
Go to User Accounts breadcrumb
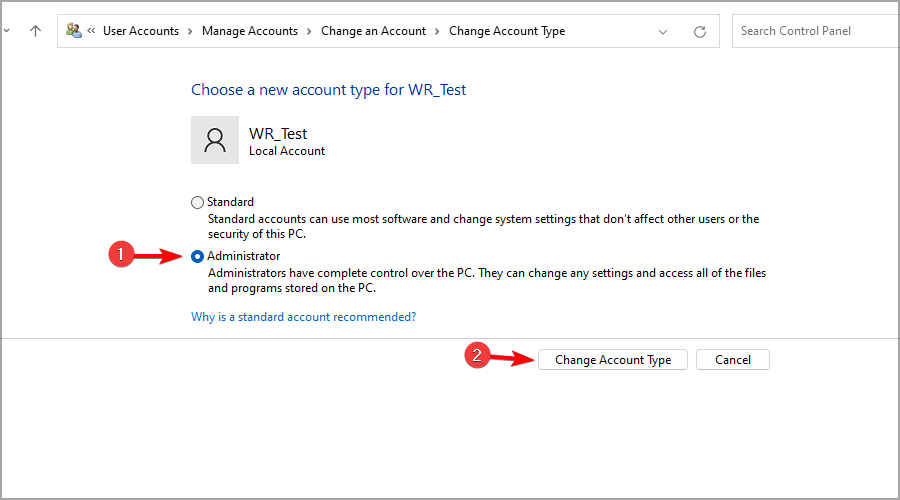(141, 31)
